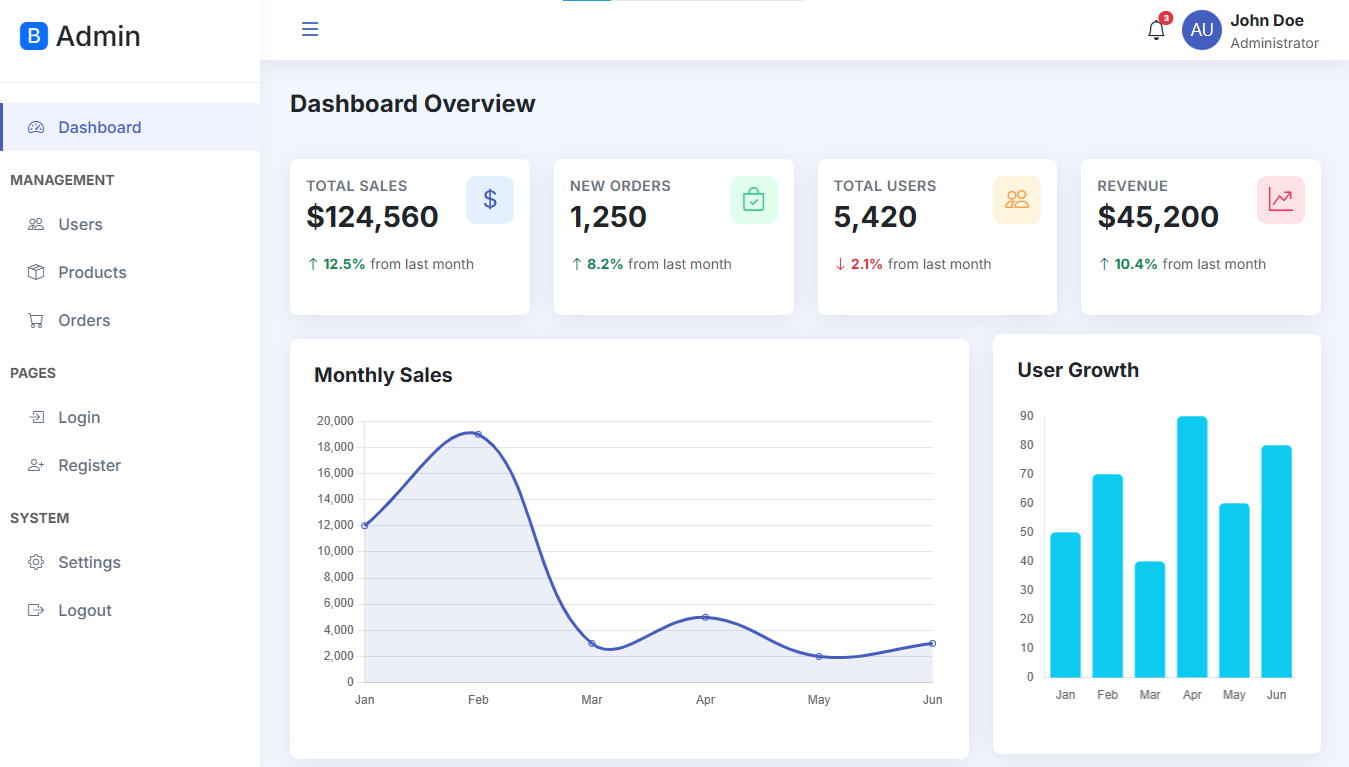1349x767 pixels.
Task: Click the people icon on Total Users card
Action: coord(1017,199)
